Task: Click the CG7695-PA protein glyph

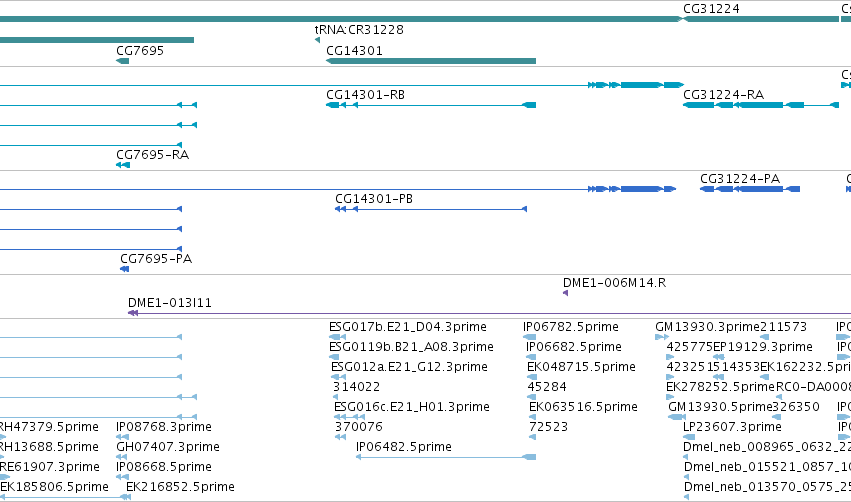Action: tap(124, 269)
